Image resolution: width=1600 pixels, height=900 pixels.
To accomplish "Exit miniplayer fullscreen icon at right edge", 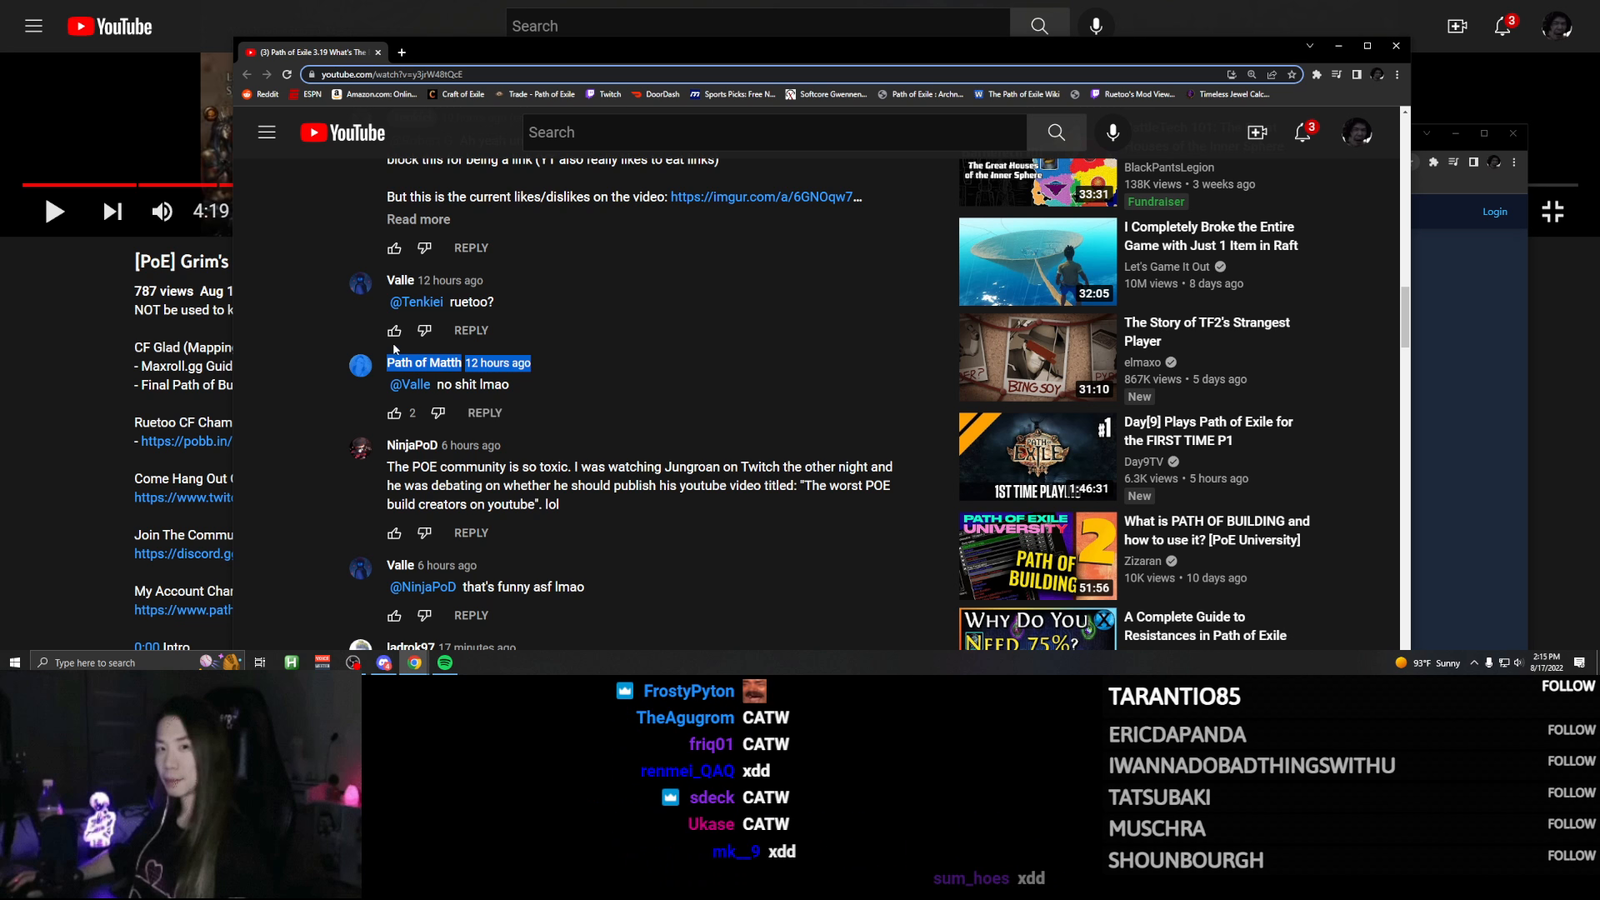I will pyautogui.click(x=1553, y=211).
